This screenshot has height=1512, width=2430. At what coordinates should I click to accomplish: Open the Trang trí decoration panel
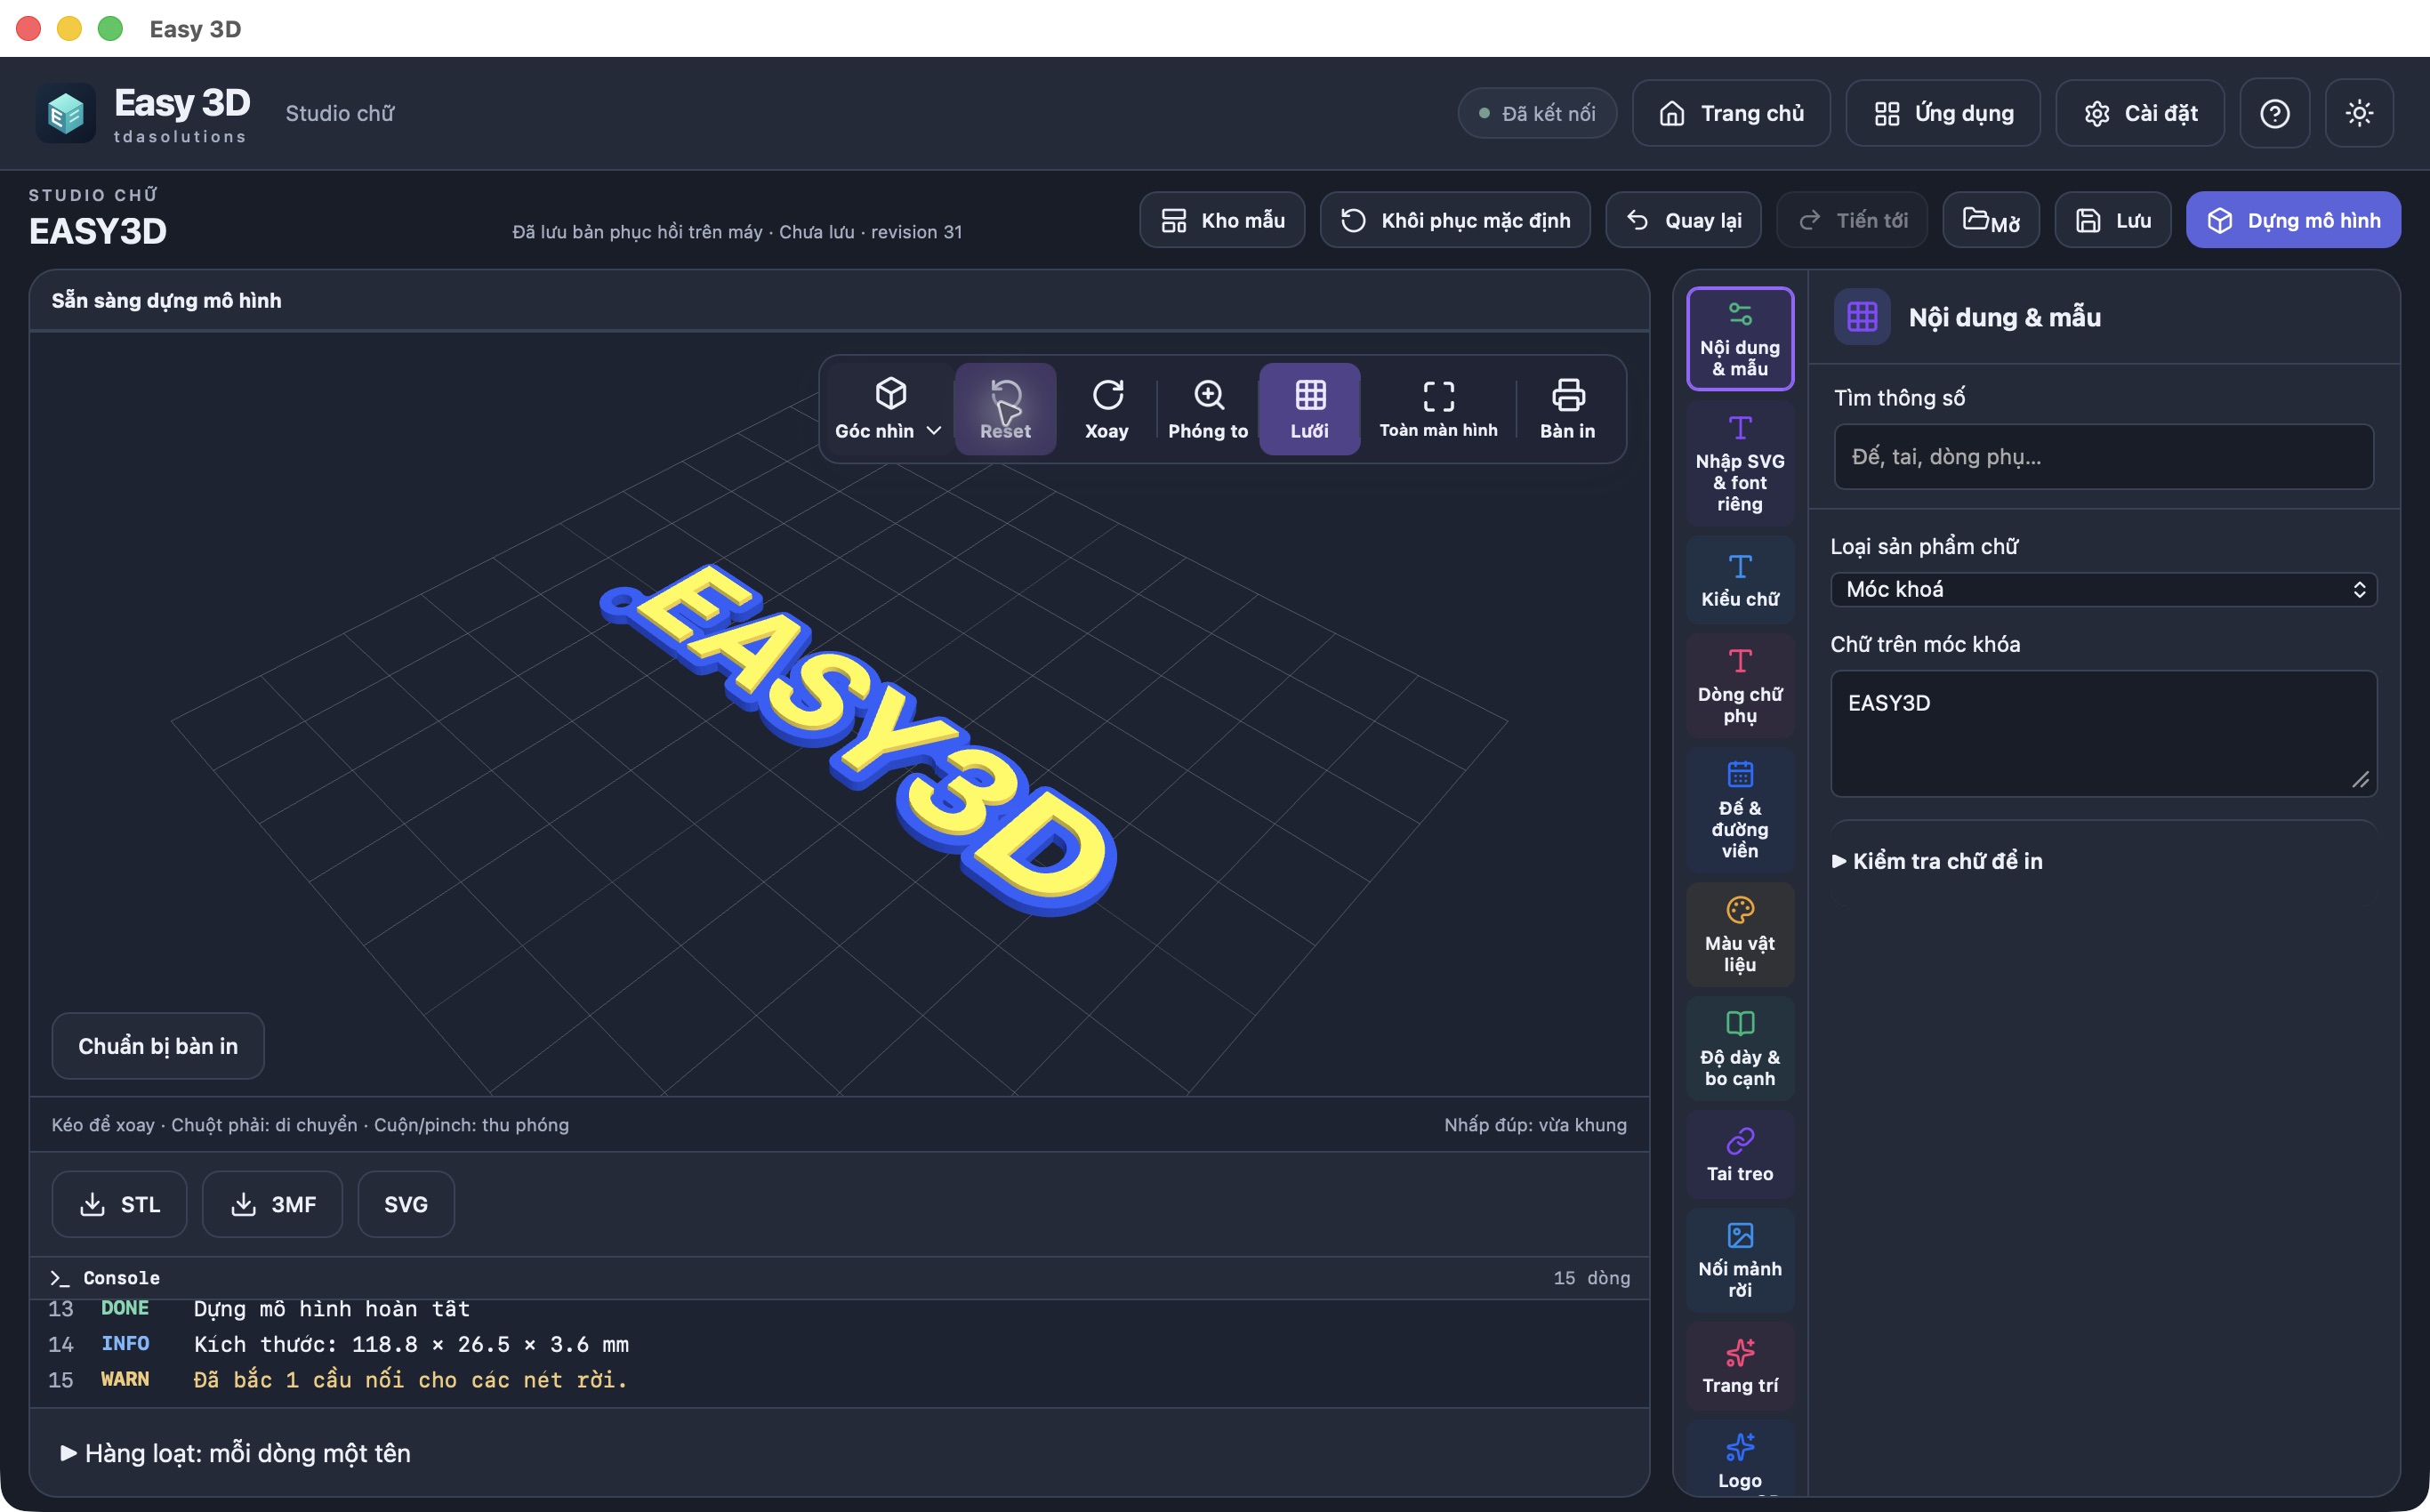(1740, 1366)
